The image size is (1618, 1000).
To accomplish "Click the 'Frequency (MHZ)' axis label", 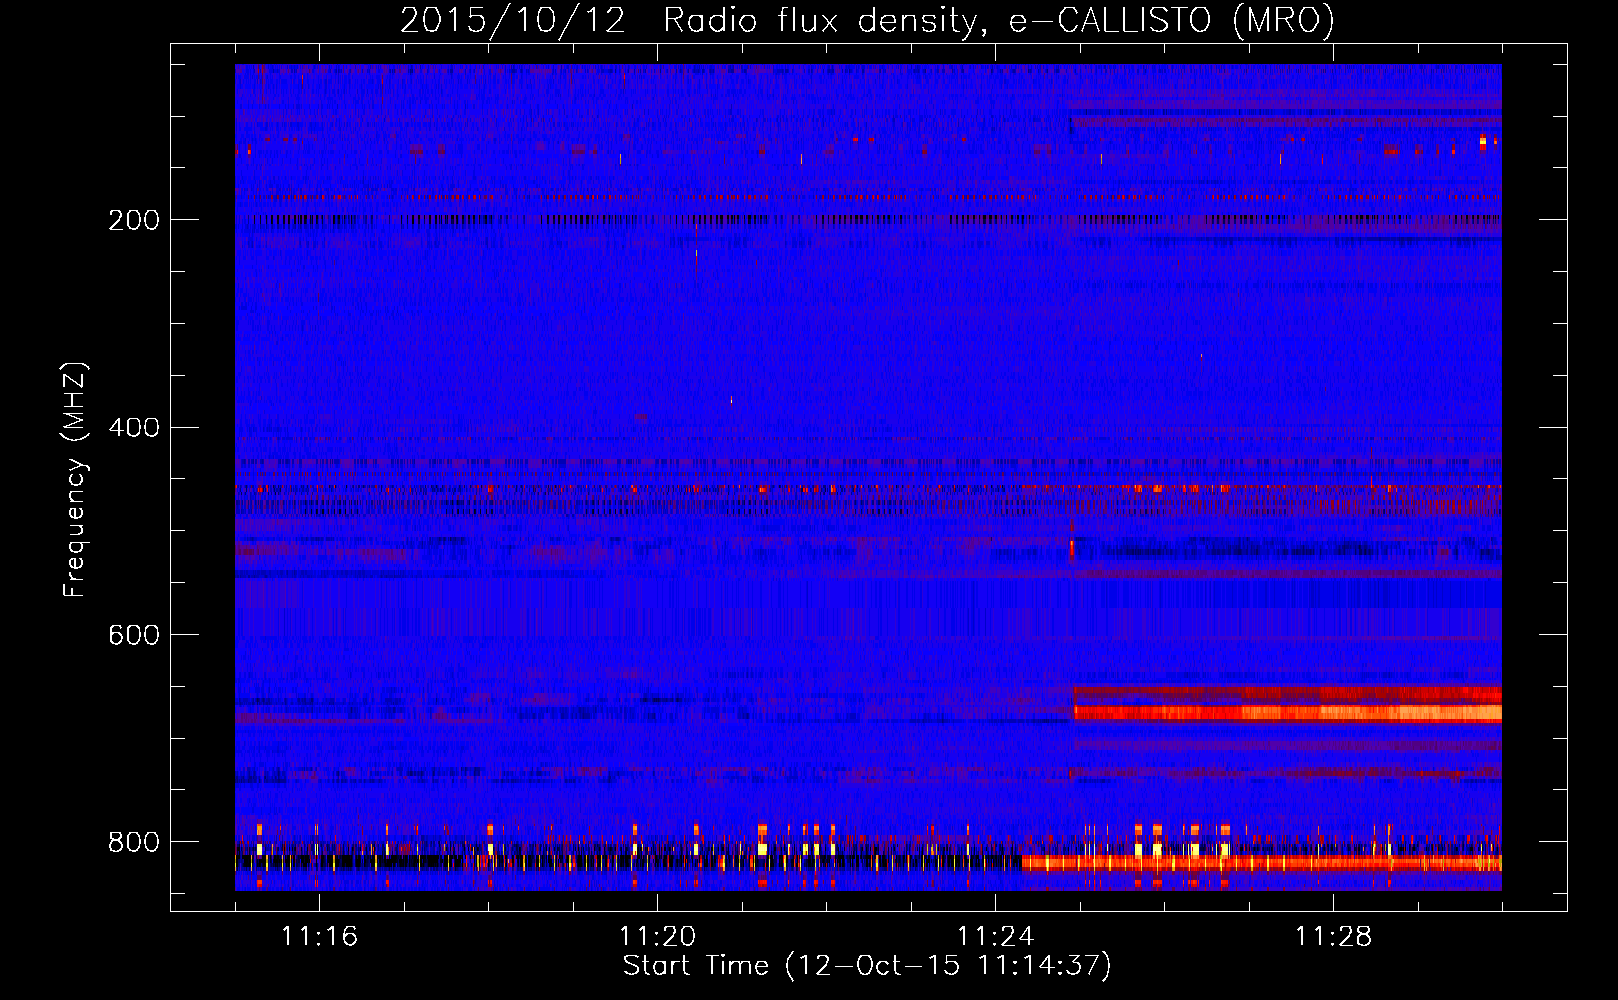I will (x=74, y=480).
